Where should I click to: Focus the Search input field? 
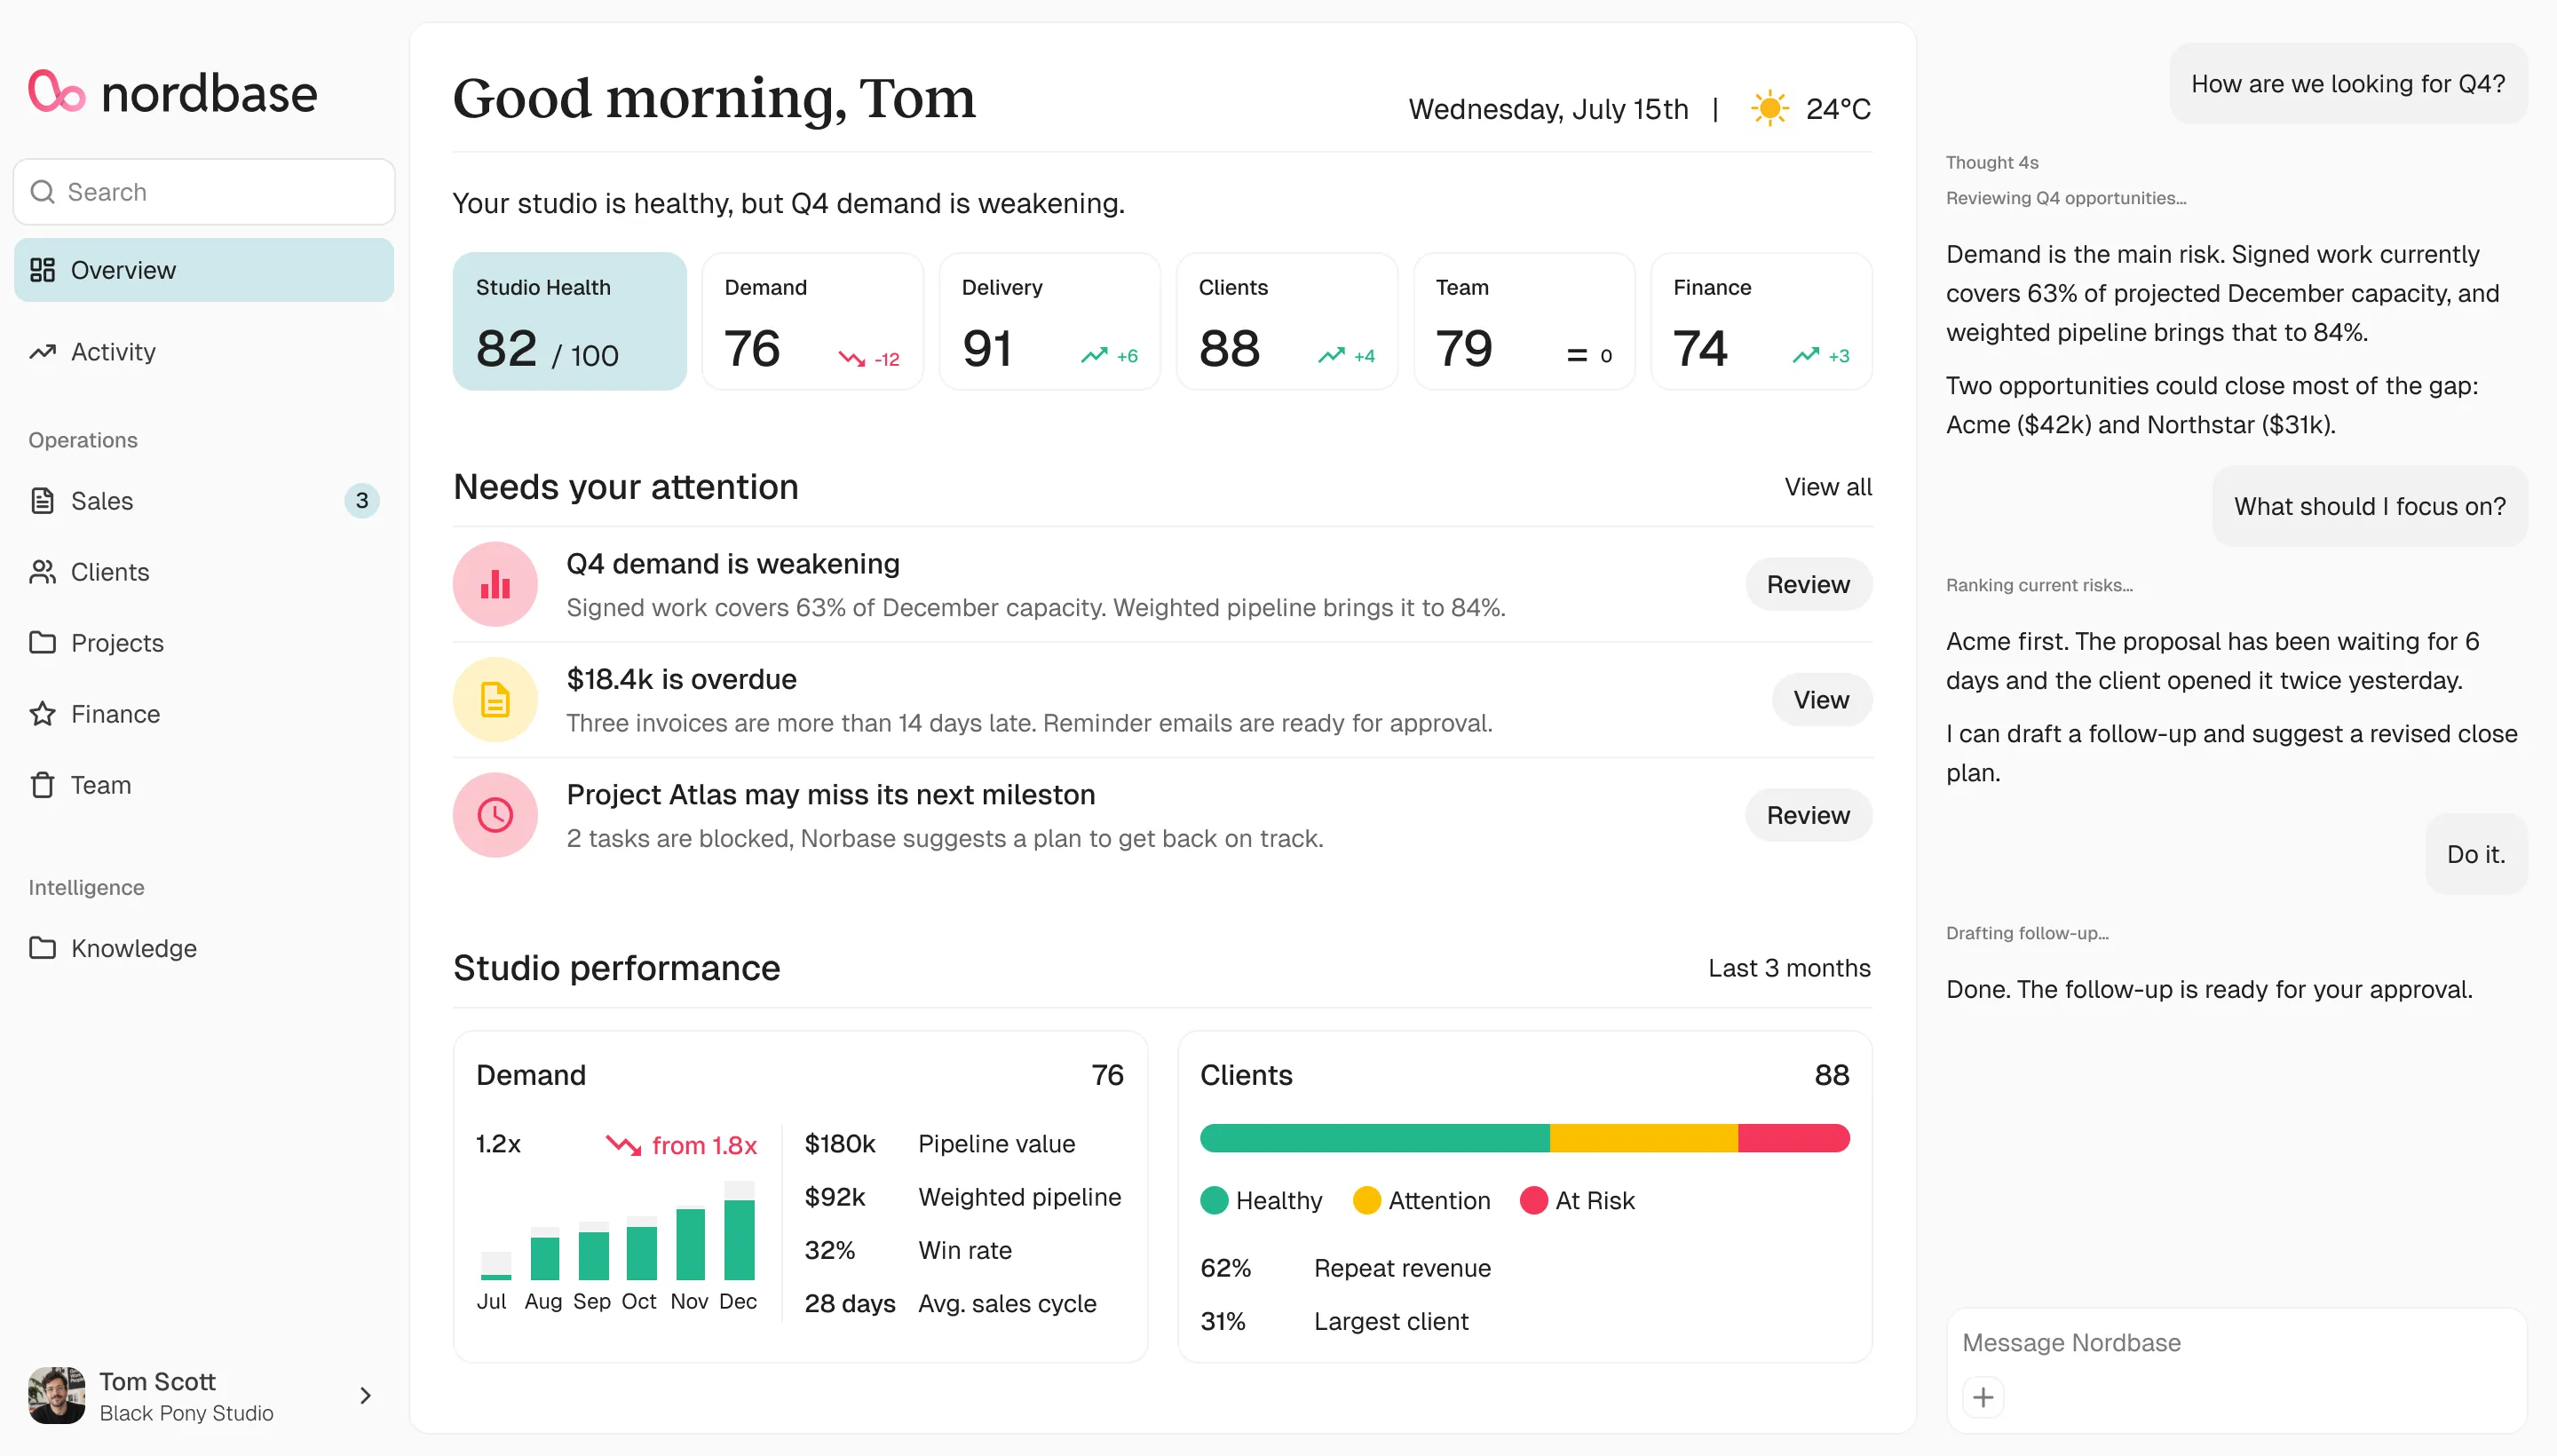[204, 192]
